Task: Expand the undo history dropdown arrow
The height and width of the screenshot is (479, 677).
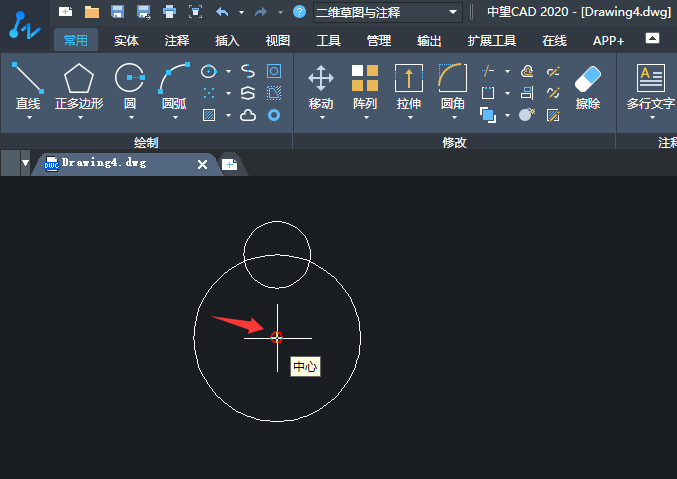Action: click(241, 12)
